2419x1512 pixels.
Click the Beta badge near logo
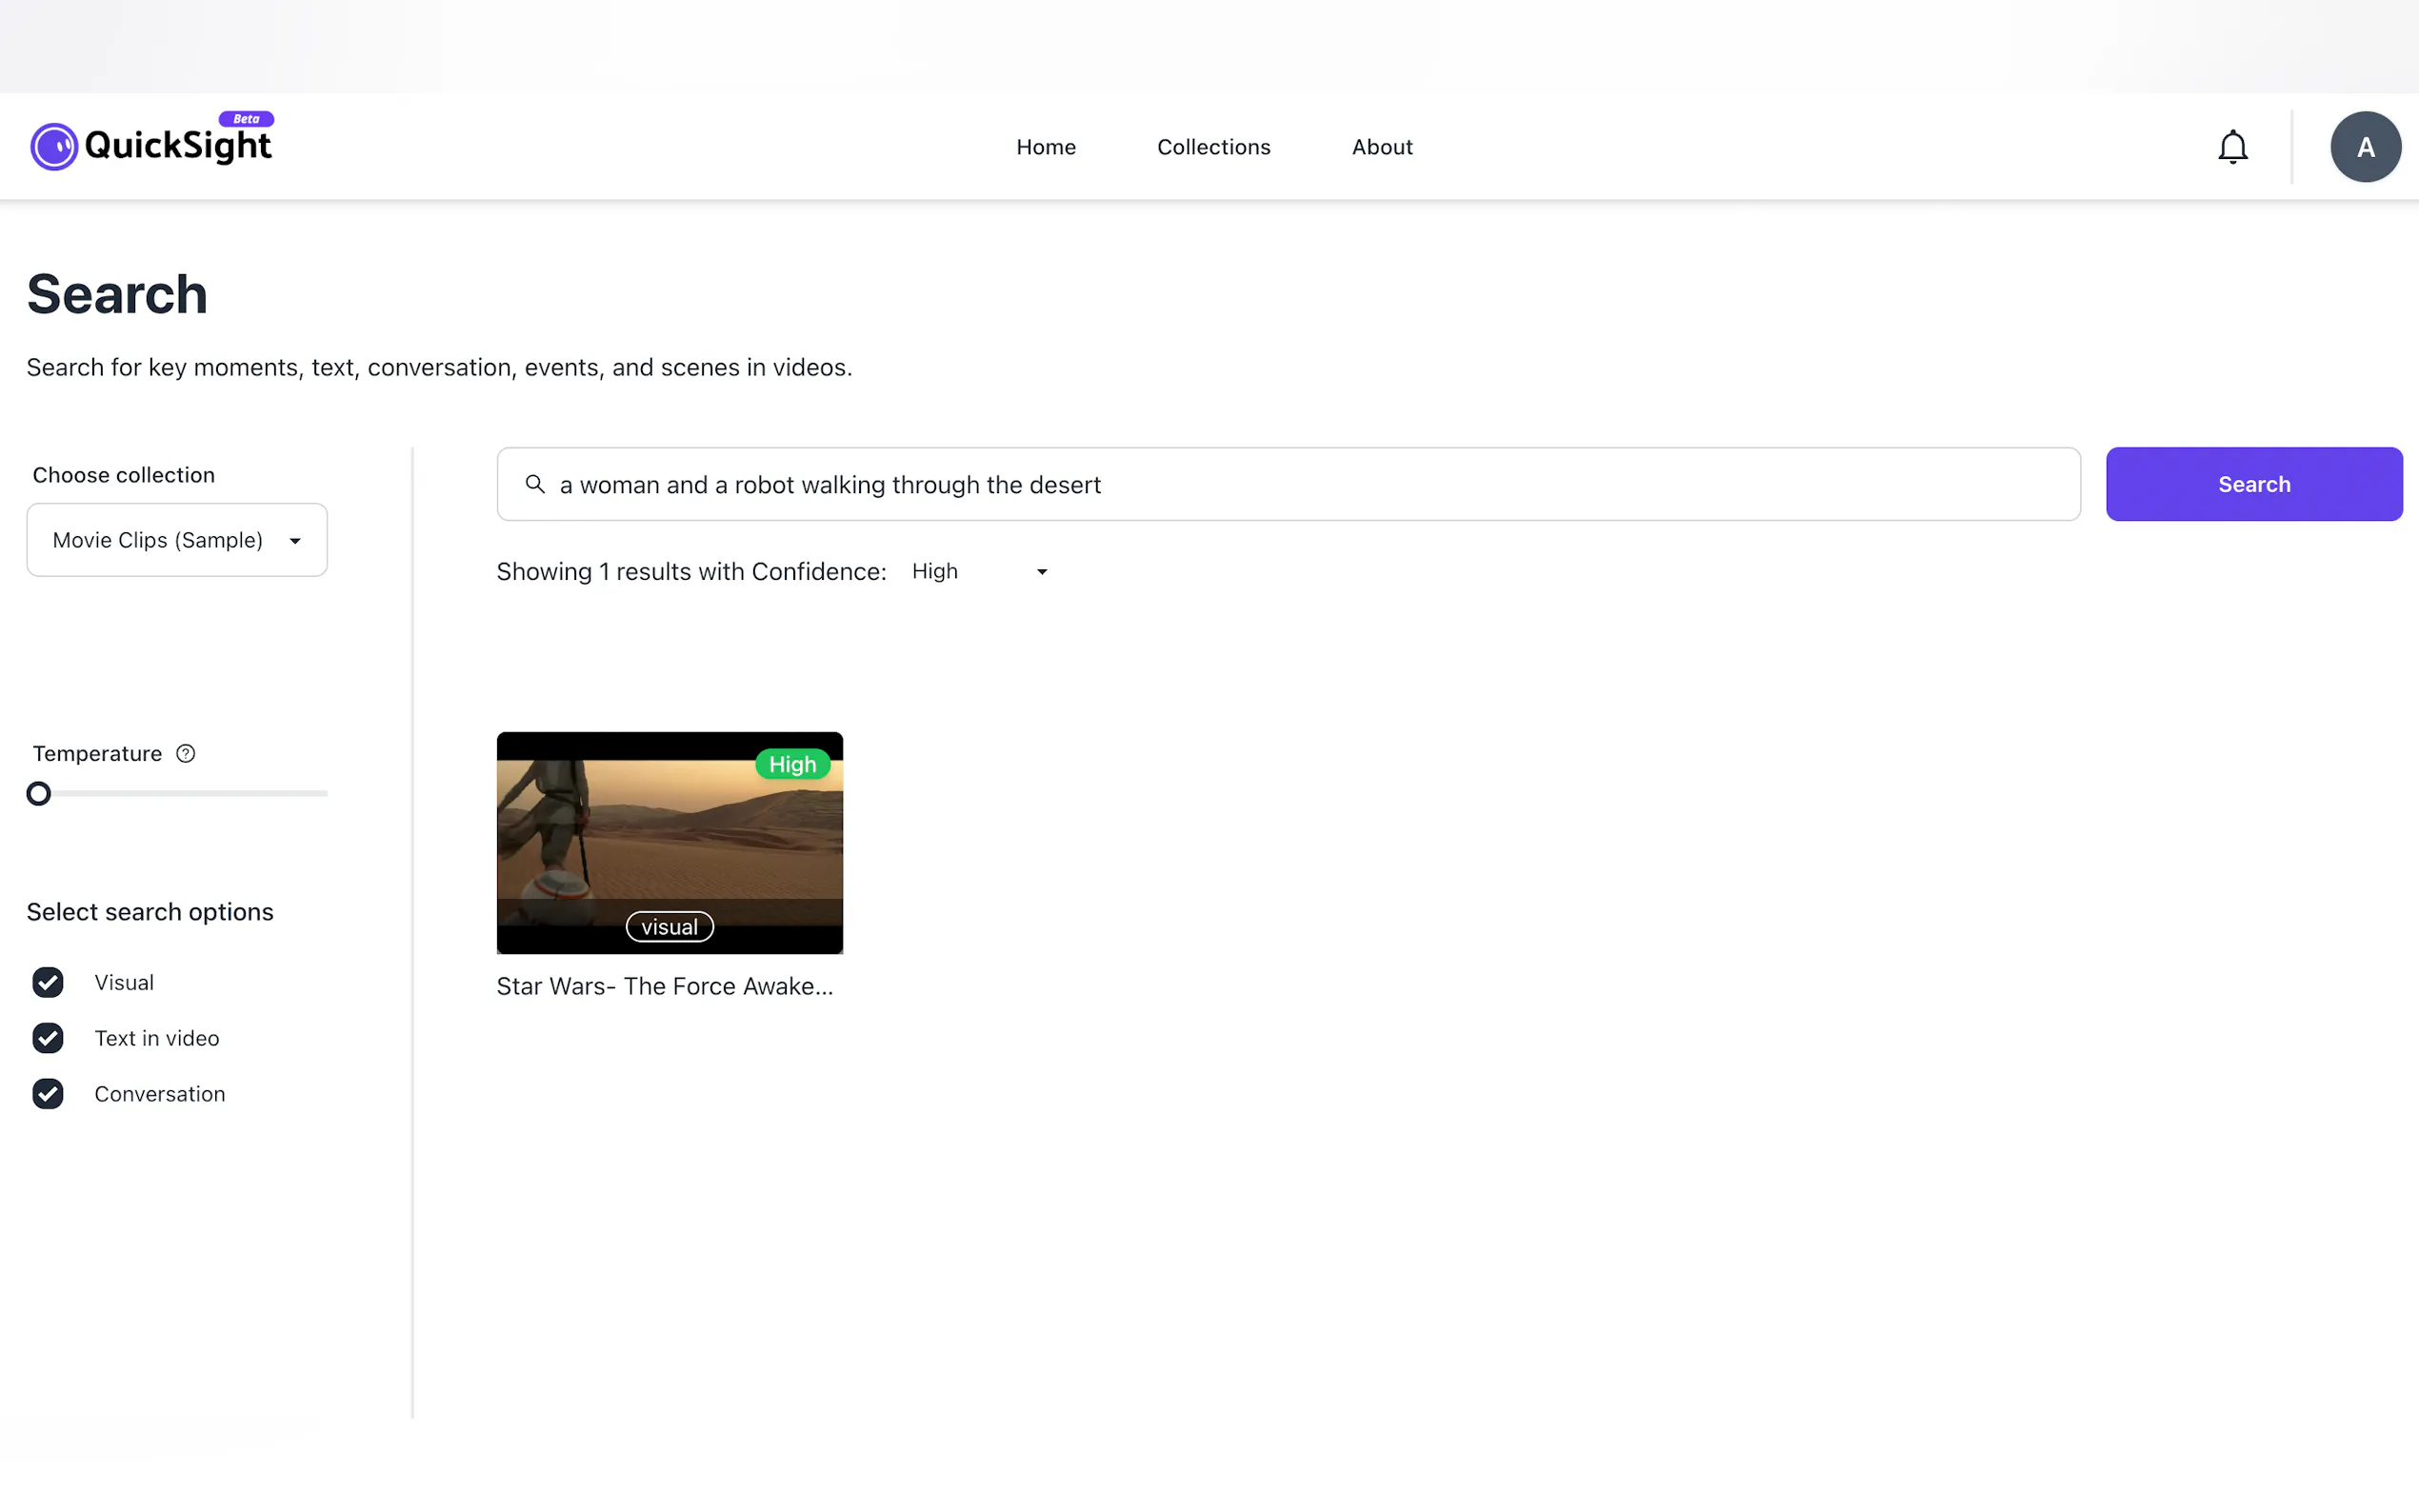[x=246, y=118]
